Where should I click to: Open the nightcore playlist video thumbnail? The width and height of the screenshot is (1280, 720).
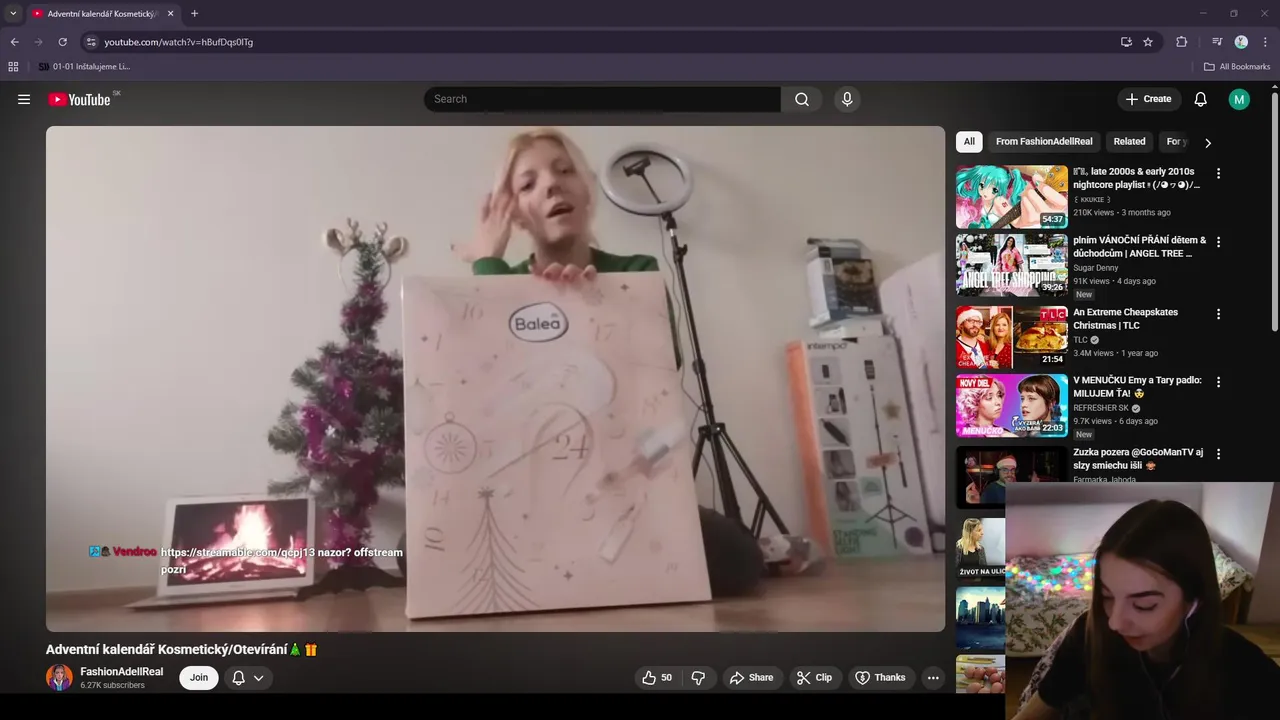pyautogui.click(x=1011, y=197)
